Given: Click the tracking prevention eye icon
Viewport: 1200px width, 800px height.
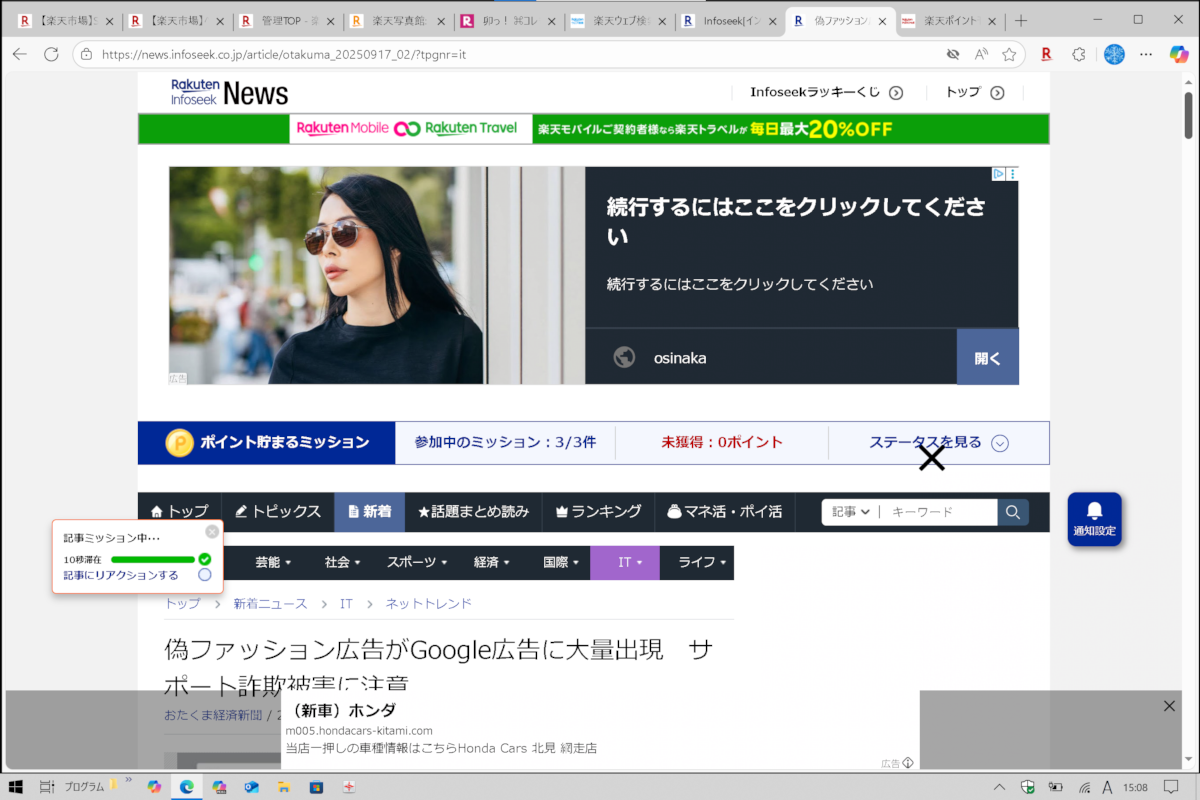Looking at the screenshot, I should 953,54.
